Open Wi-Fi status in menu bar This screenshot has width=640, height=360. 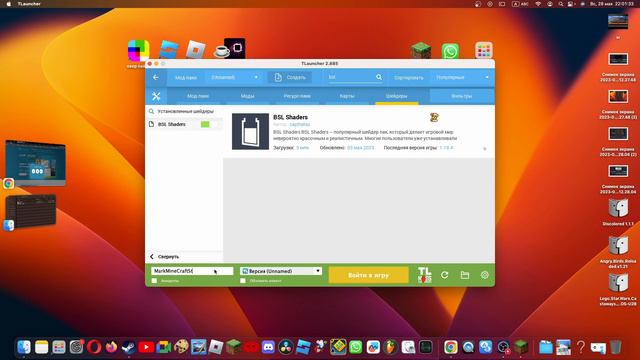538,4
